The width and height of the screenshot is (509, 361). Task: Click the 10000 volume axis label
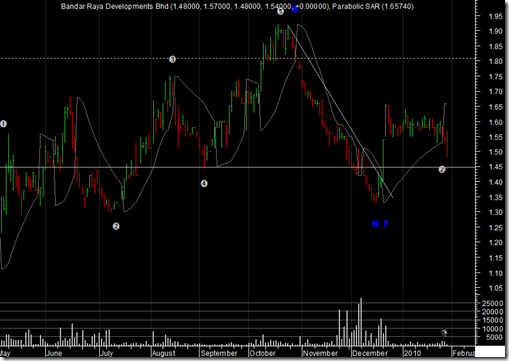pos(492,329)
